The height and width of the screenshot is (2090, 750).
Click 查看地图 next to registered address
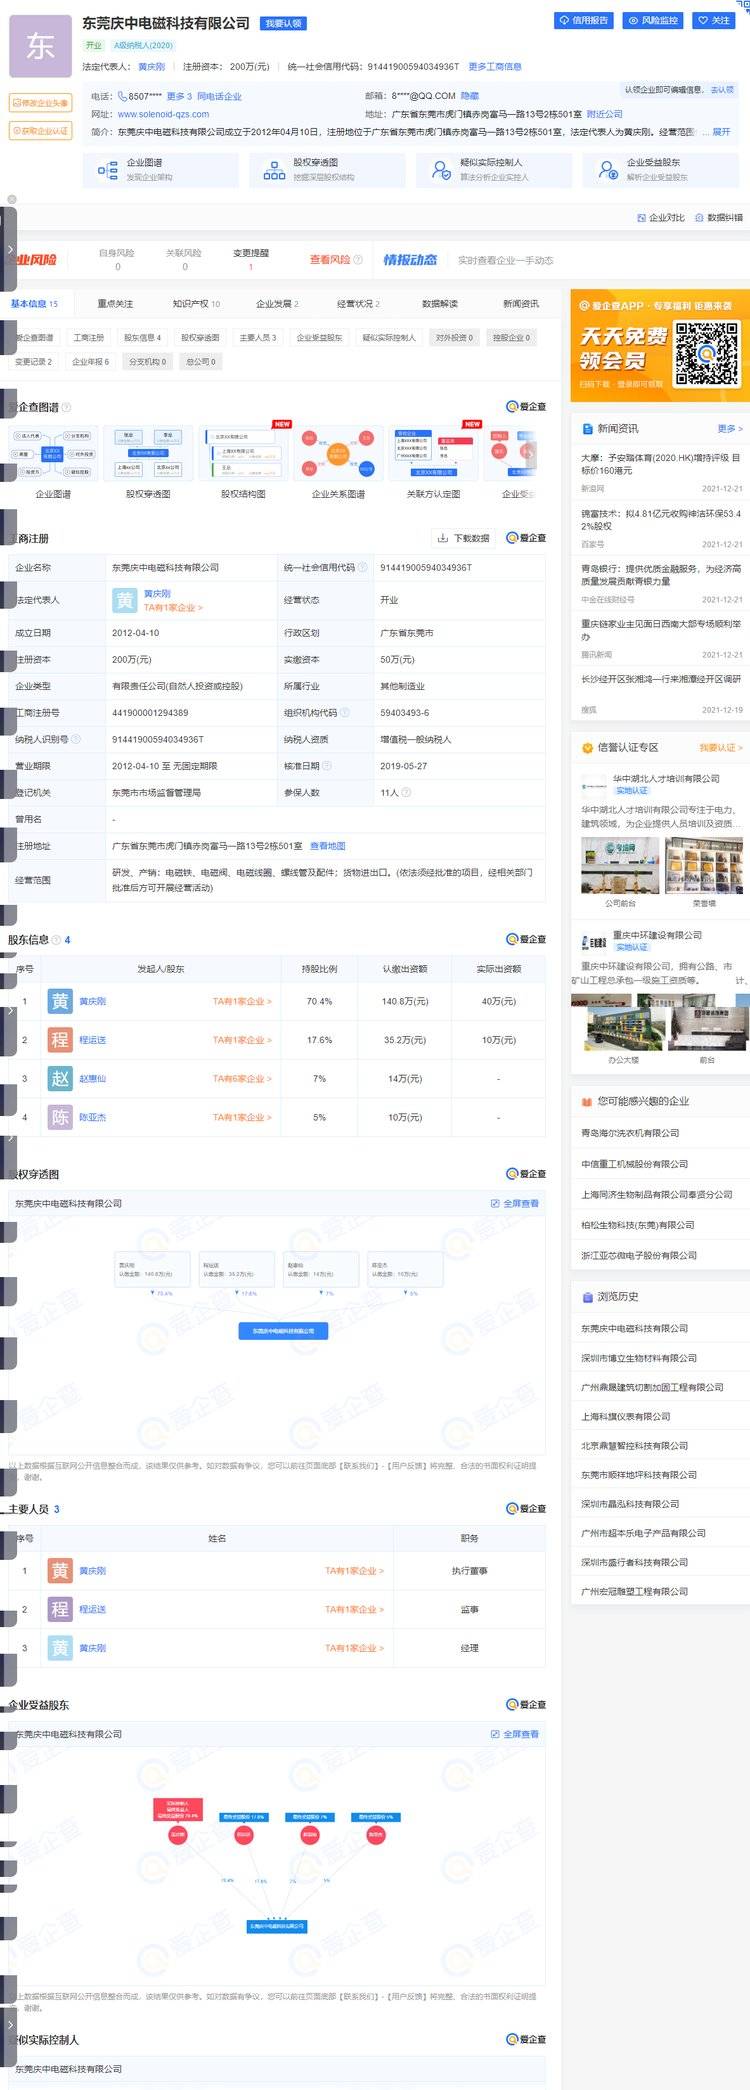point(327,846)
